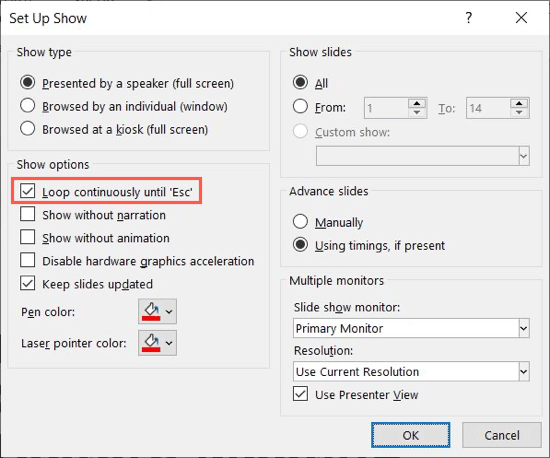Select Browsed at a kiosk option
This screenshot has height=458, width=550.
(27, 129)
